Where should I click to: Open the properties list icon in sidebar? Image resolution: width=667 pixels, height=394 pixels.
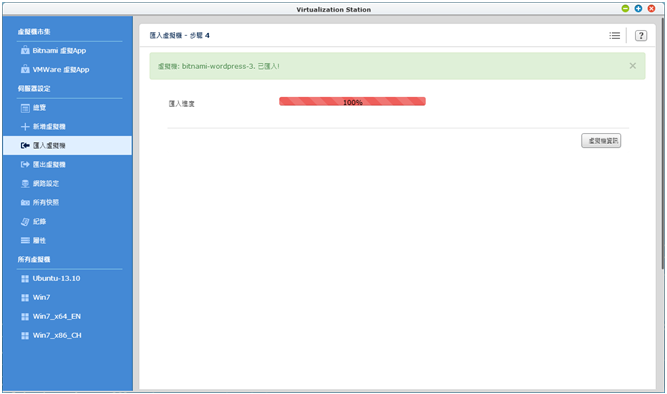[x=25, y=241]
